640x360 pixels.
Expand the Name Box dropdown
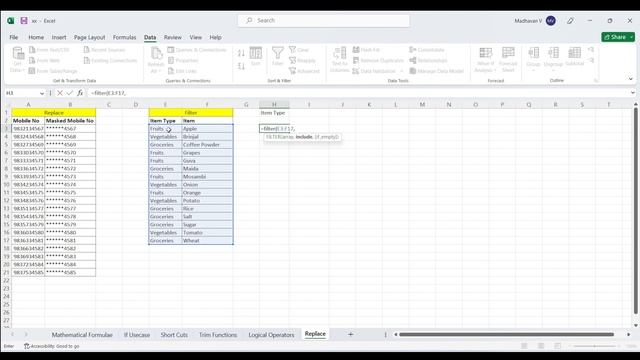click(42, 93)
